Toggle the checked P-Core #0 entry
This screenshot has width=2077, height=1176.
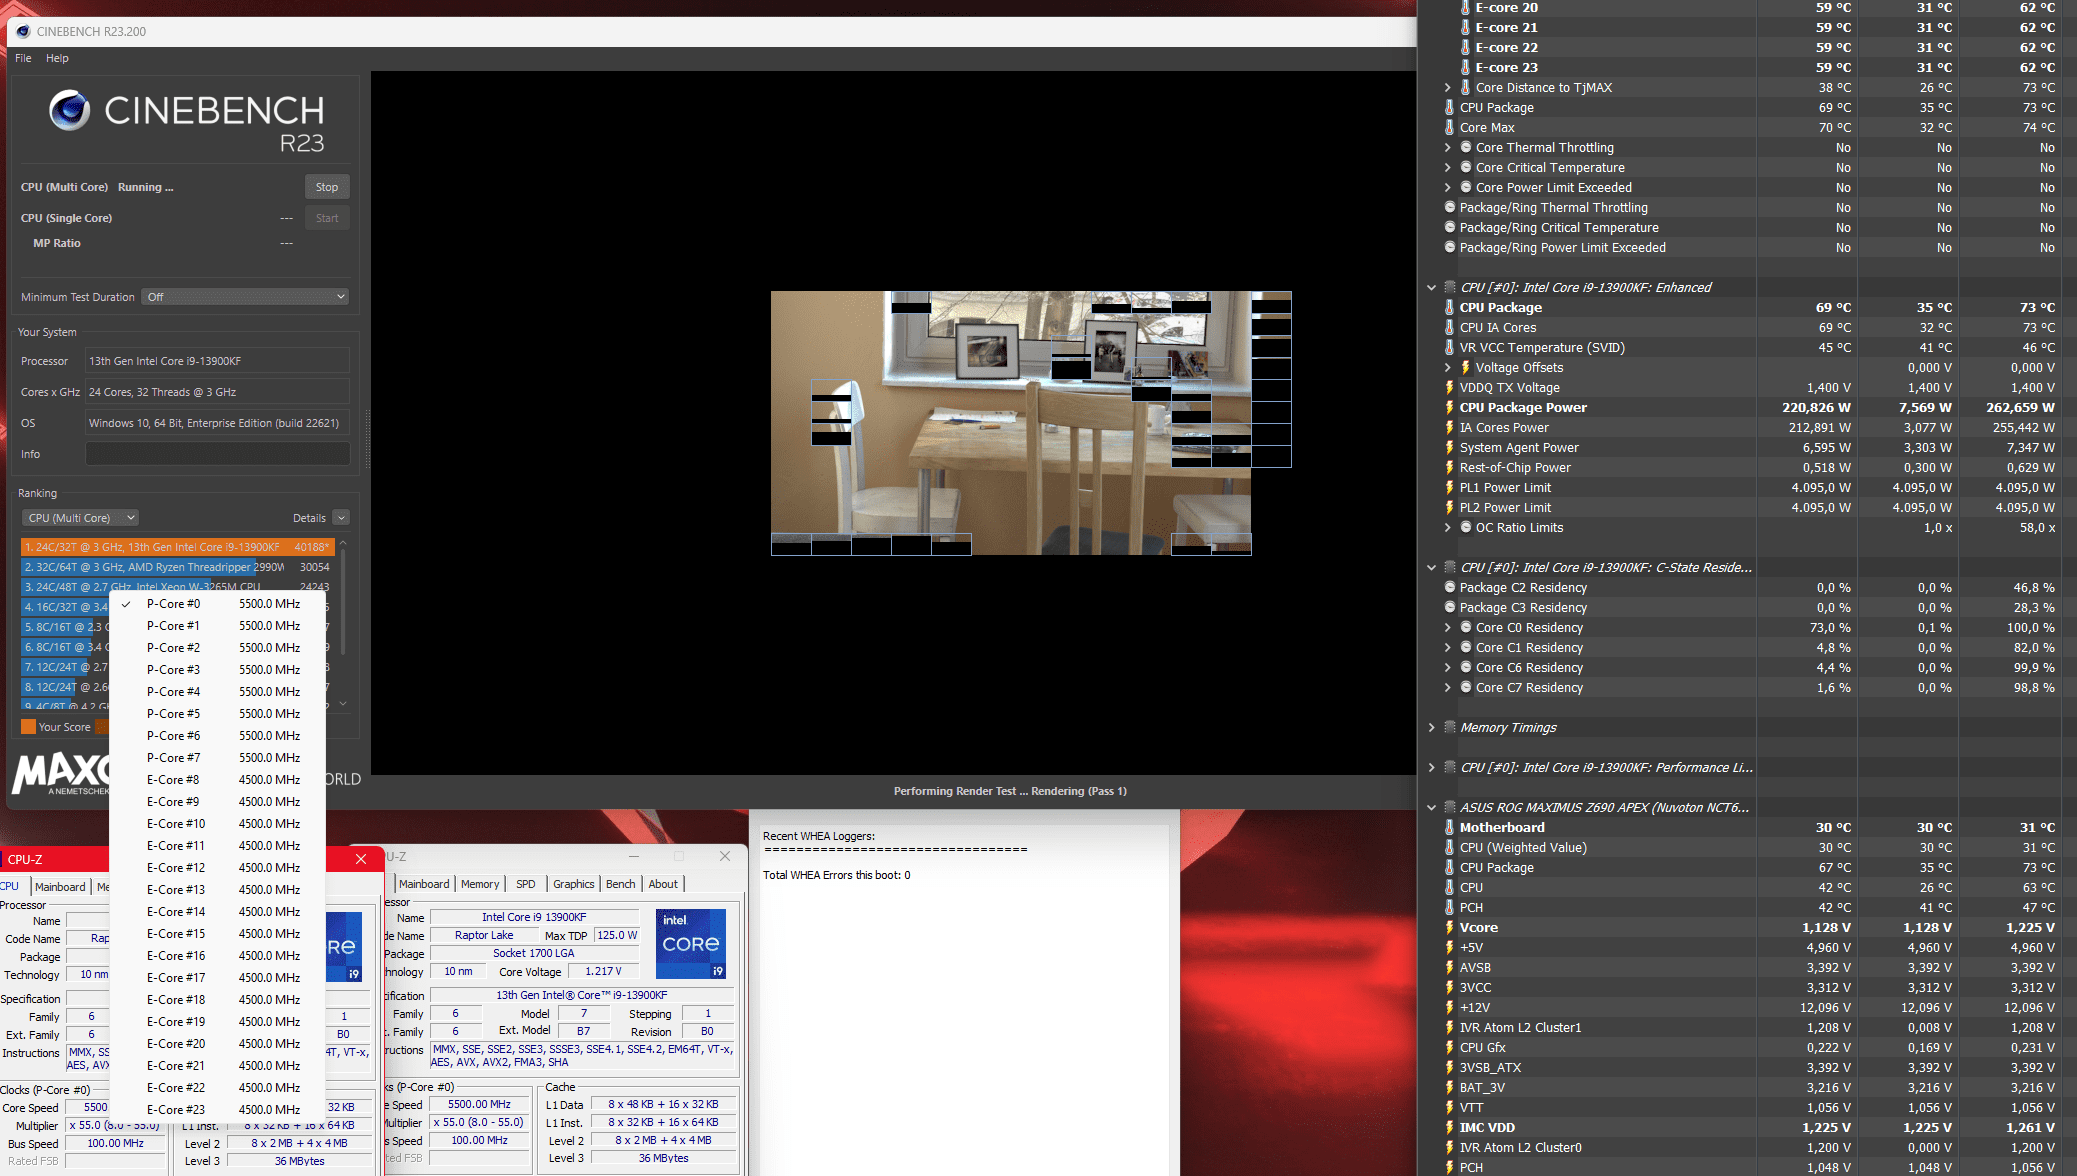pyautogui.click(x=173, y=604)
